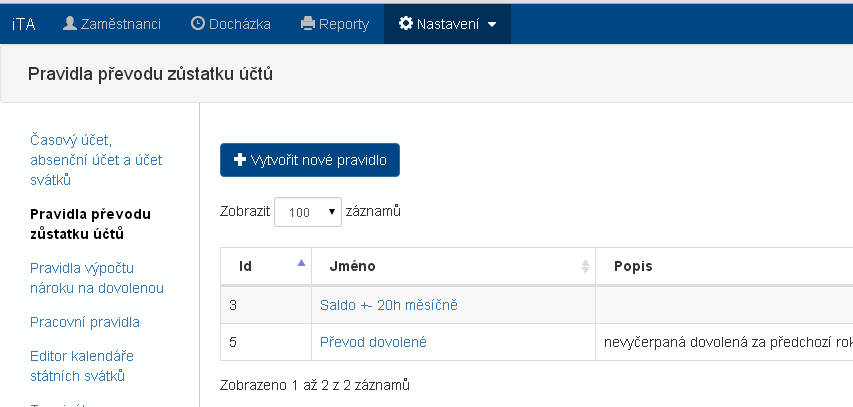
Task: Click the iTA brand logo link
Action: click(23, 23)
